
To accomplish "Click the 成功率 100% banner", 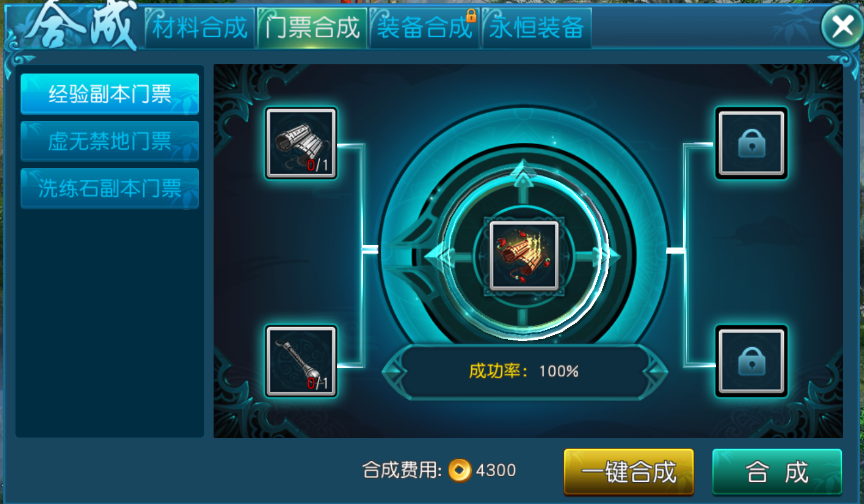I will [x=524, y=371].
